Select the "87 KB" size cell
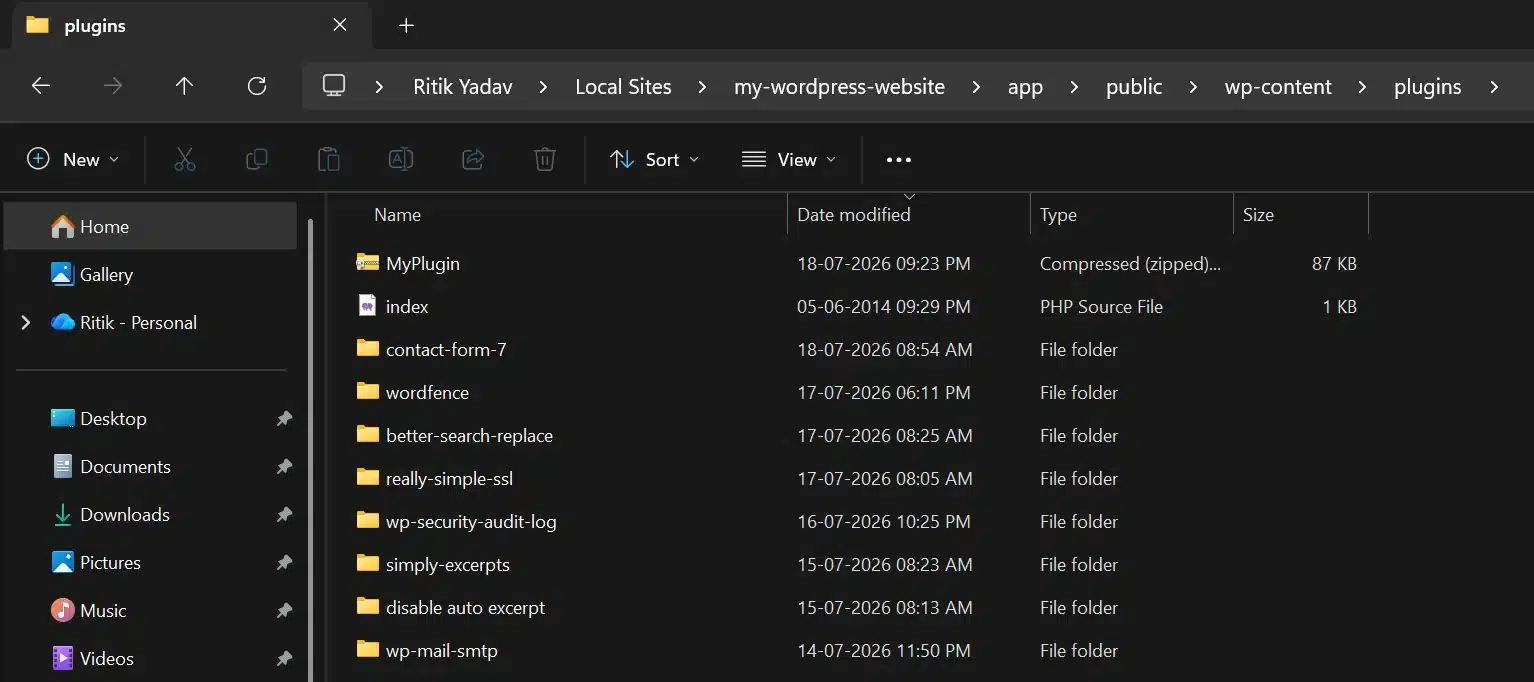1534x682 pixels. pyautogui.click(x=1334, y=263)
